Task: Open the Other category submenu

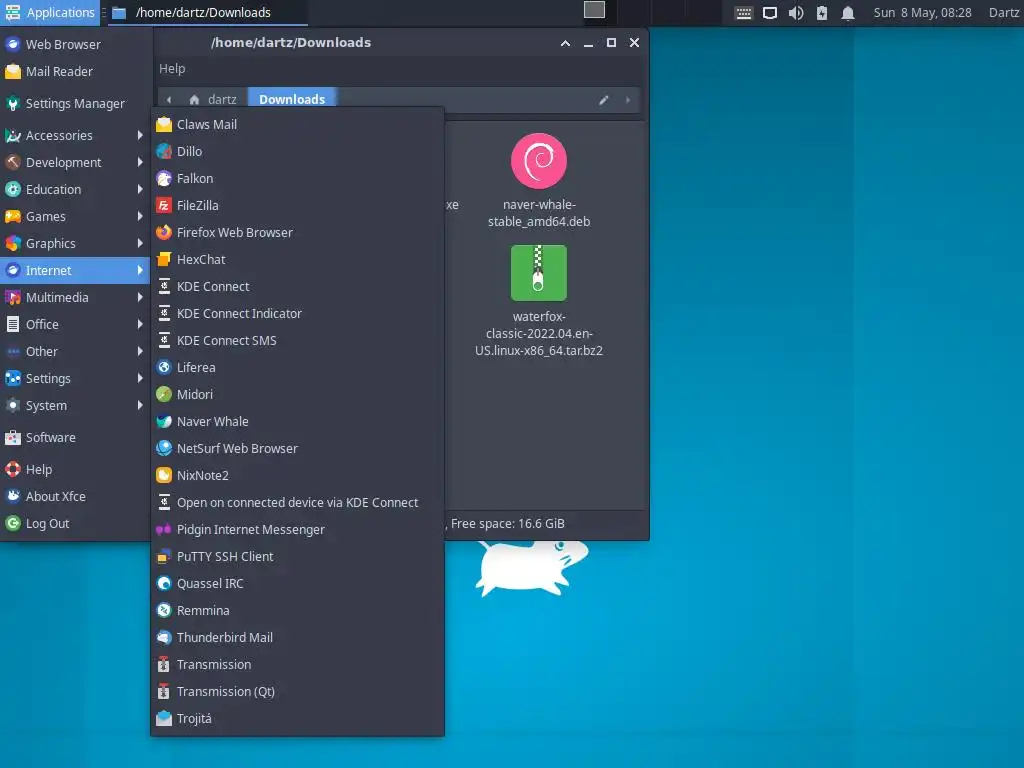Action: pos(74,351)
